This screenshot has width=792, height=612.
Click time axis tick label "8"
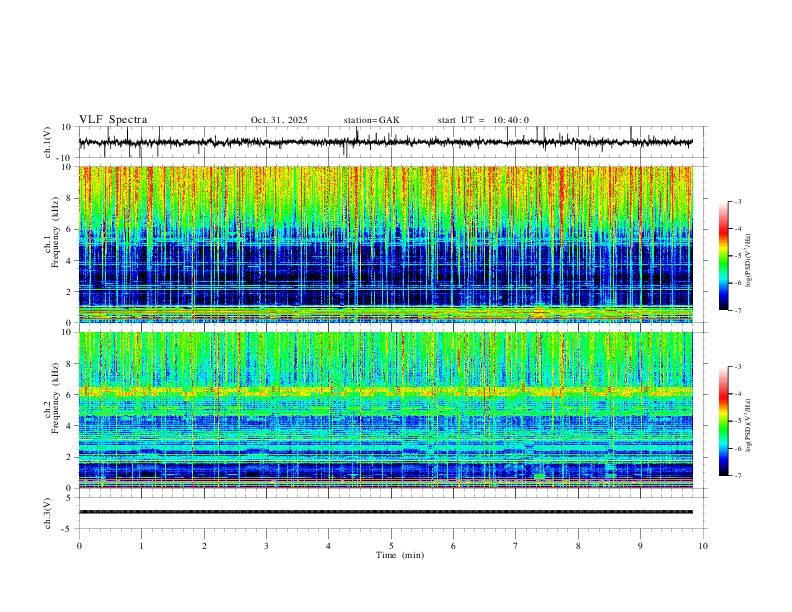tap(578, 546)
